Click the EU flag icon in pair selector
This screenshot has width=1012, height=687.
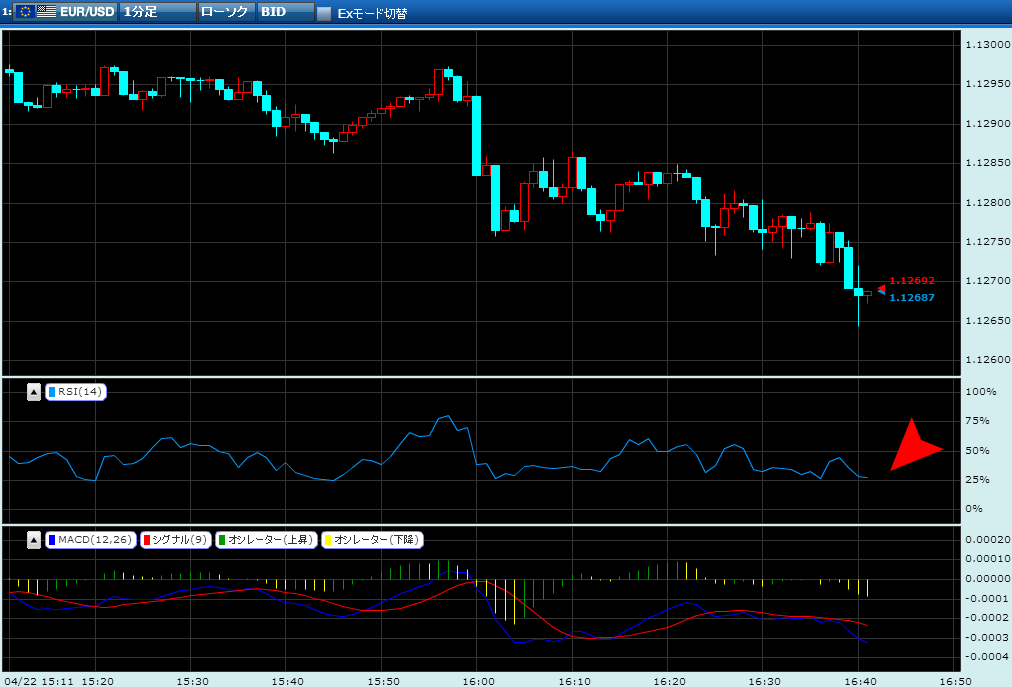tap(25, 12)
